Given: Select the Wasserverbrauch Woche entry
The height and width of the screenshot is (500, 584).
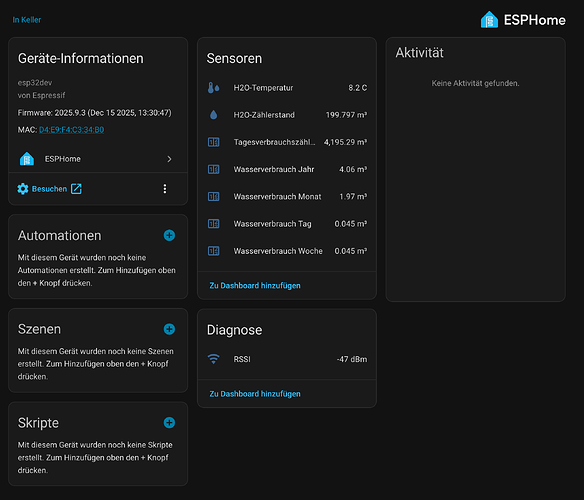Looking at the screenshot, I should click(x=287, y=251).
